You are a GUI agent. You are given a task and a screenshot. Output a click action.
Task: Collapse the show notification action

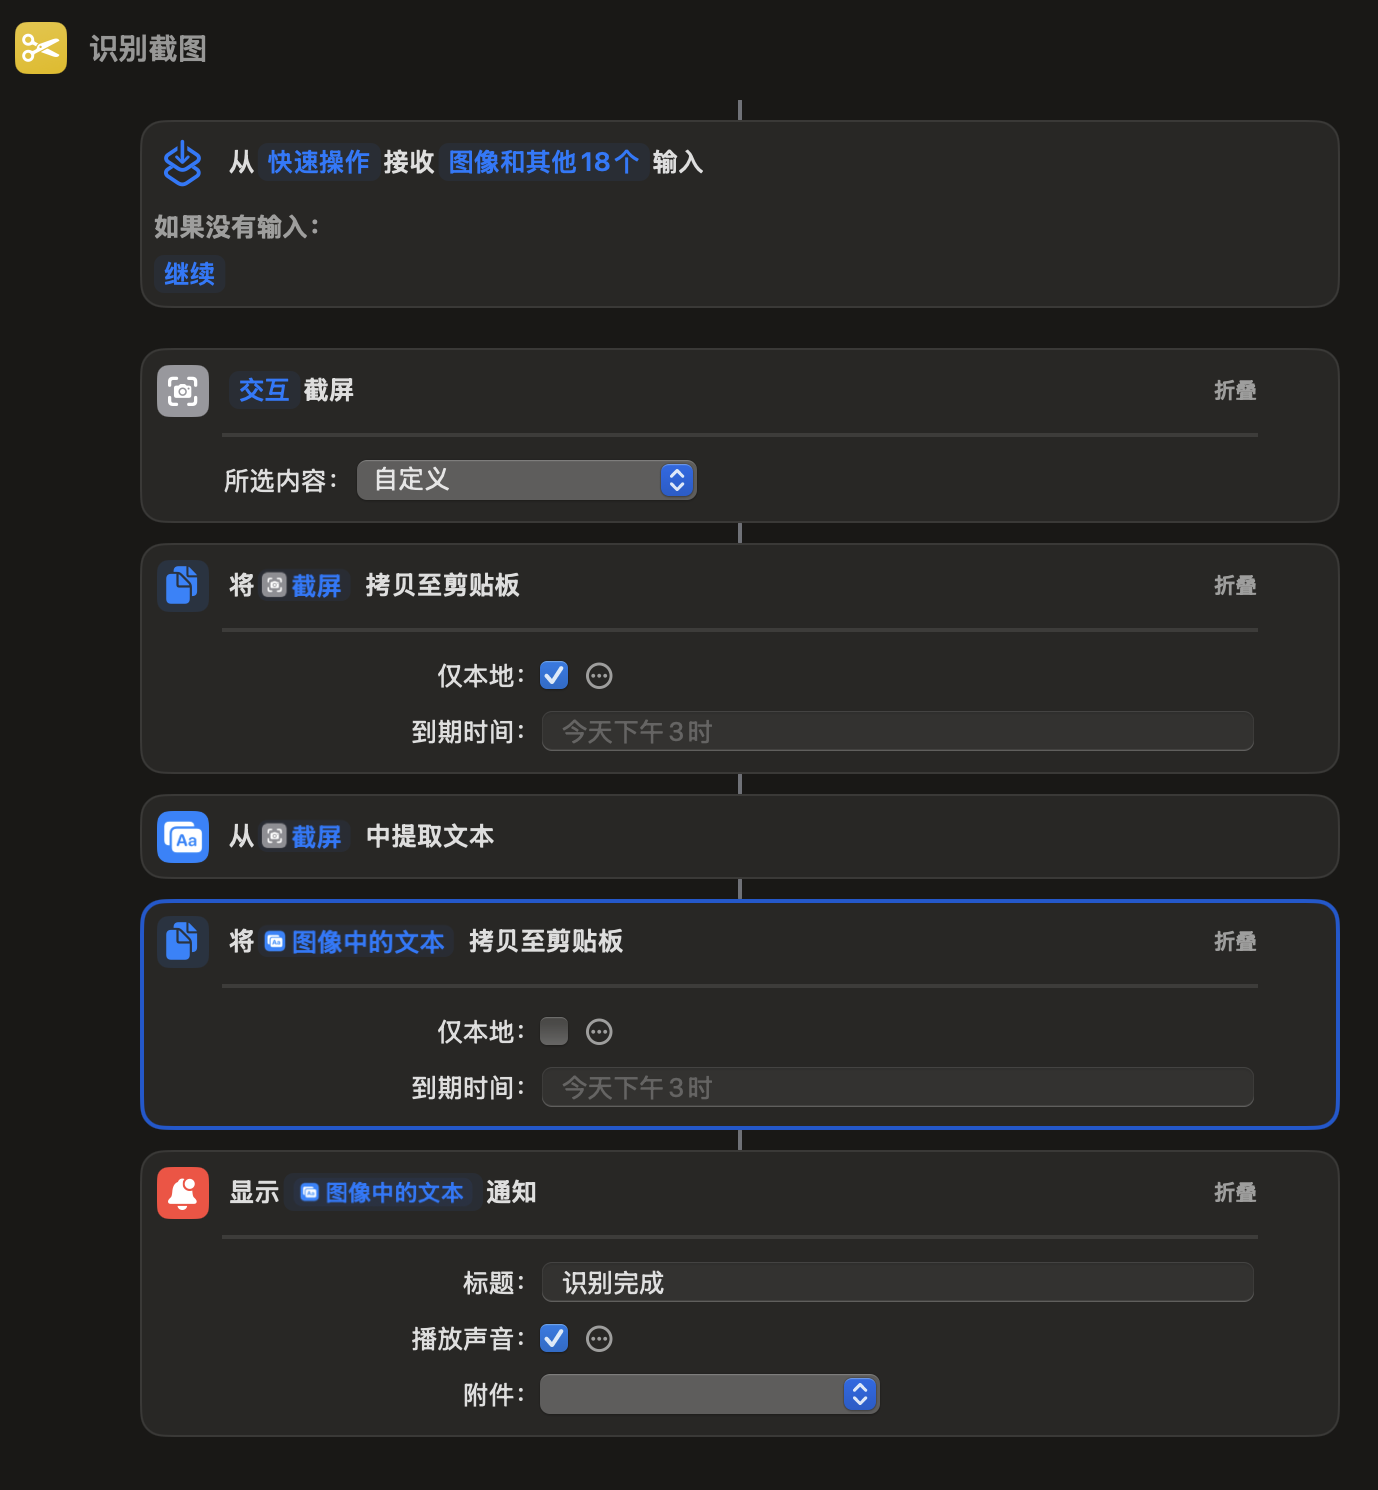click(x=1235, y=1193)
